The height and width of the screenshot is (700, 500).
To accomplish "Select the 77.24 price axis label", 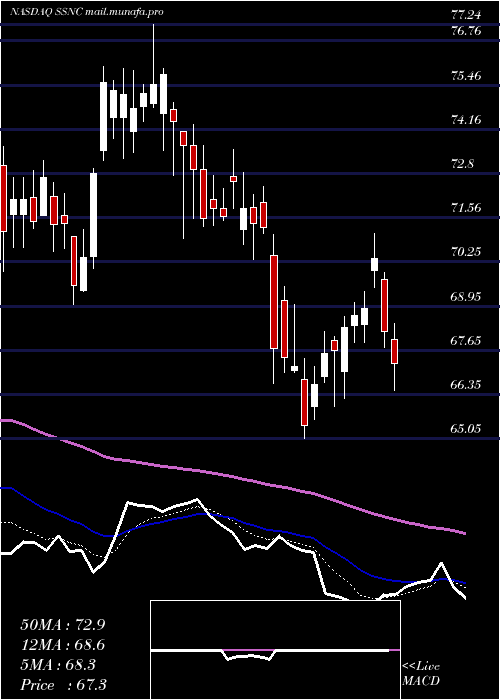I will pyautogui.click(x=466, y=15).
